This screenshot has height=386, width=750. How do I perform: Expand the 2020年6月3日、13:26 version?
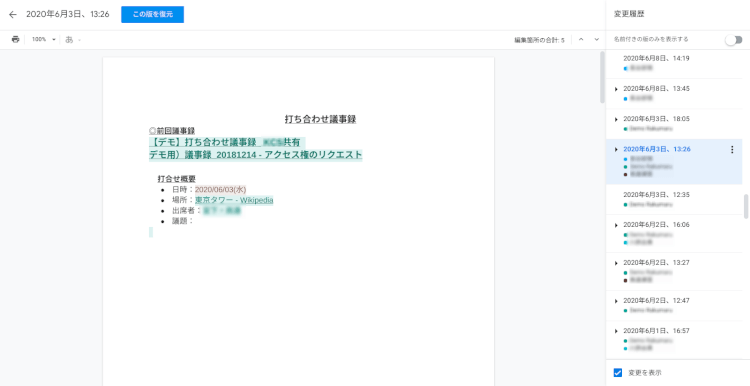pyautogui.click(x=616, y=149)
